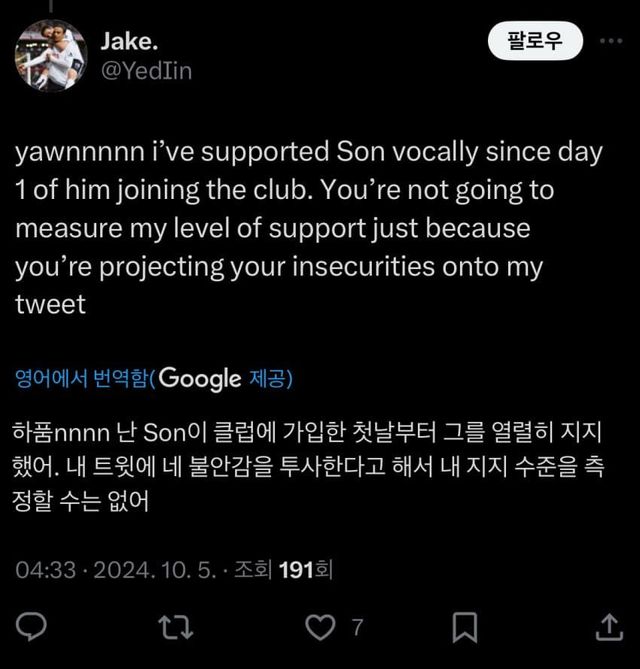This screenshot has height=669, width=640.
Task: Click the like count number 7
Action: [x=357, y=628]
